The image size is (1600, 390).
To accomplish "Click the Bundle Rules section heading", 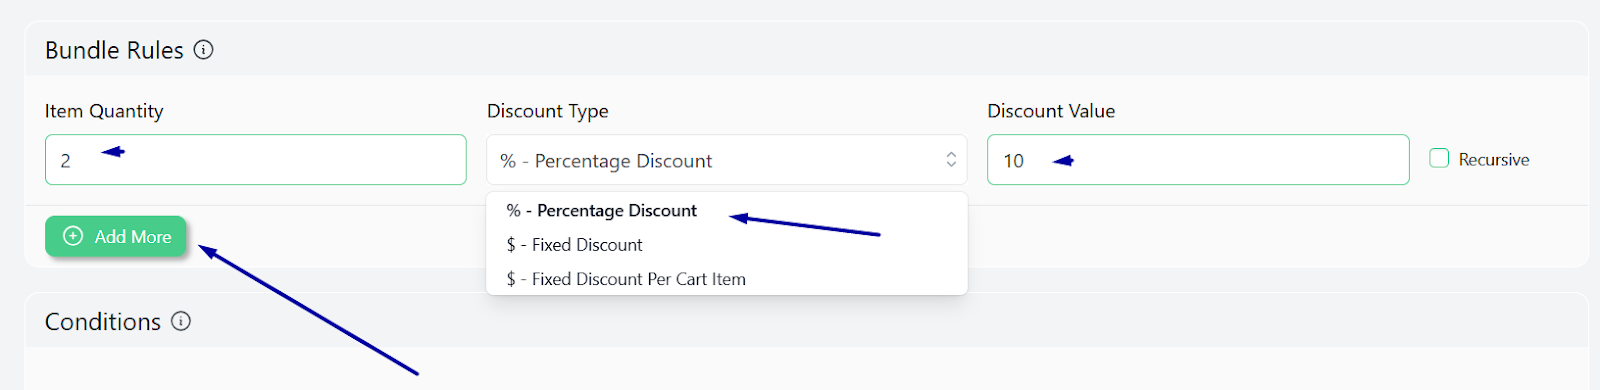I will [114, 50].
